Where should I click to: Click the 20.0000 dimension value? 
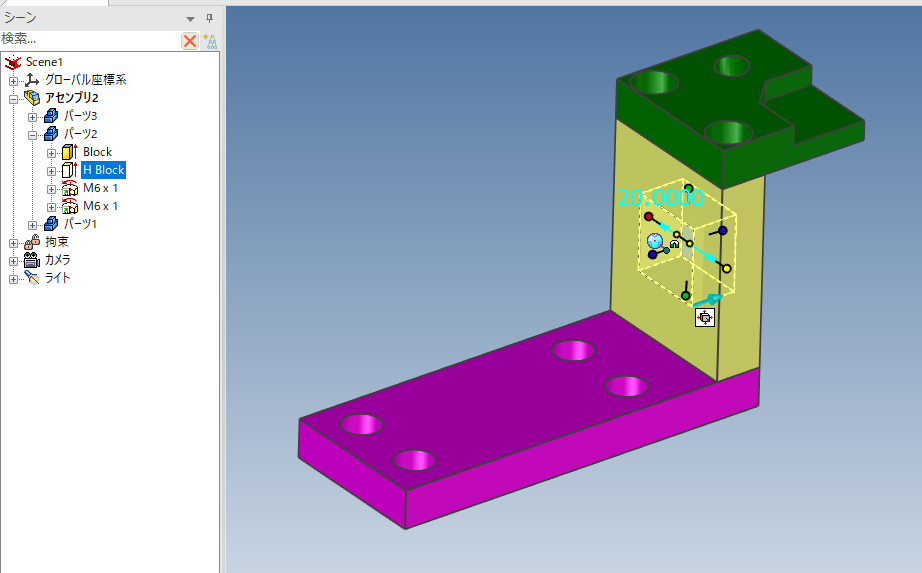point(660,198)
